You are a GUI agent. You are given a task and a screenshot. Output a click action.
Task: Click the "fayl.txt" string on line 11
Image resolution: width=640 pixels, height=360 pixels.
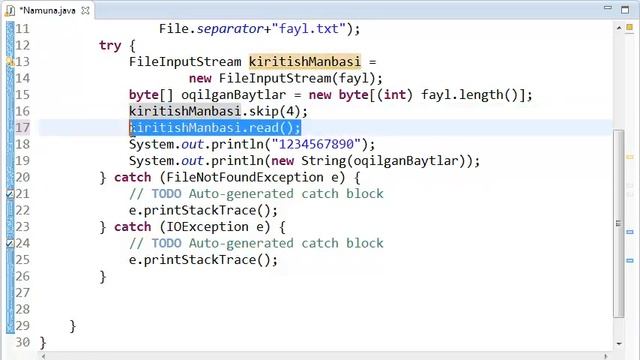[x=308, y=29]
